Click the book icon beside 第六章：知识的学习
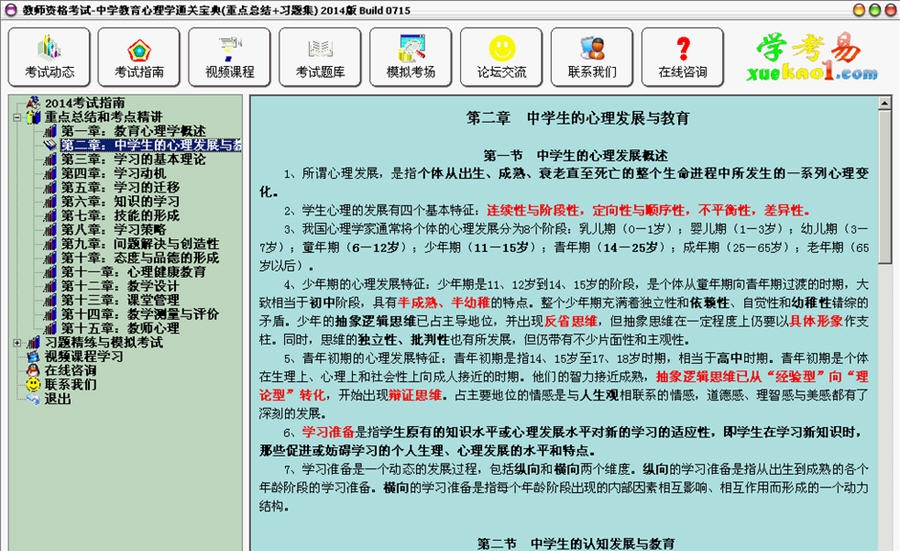This screenshot has height=551, width=900. click(51, 201)
